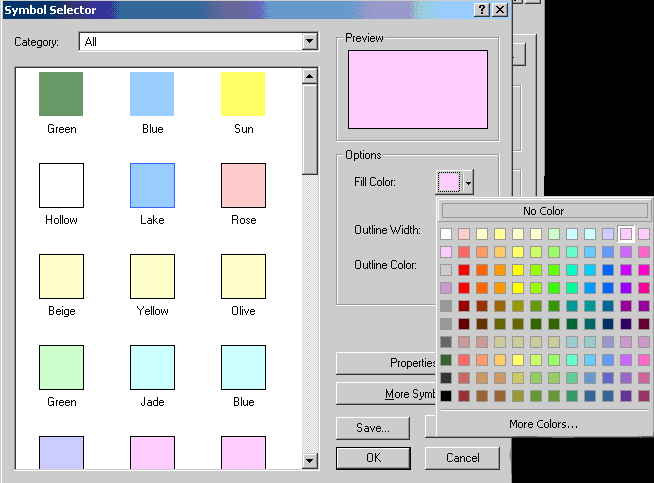Select the unlabeled lavender symbol in bottom row

[61, 453]
